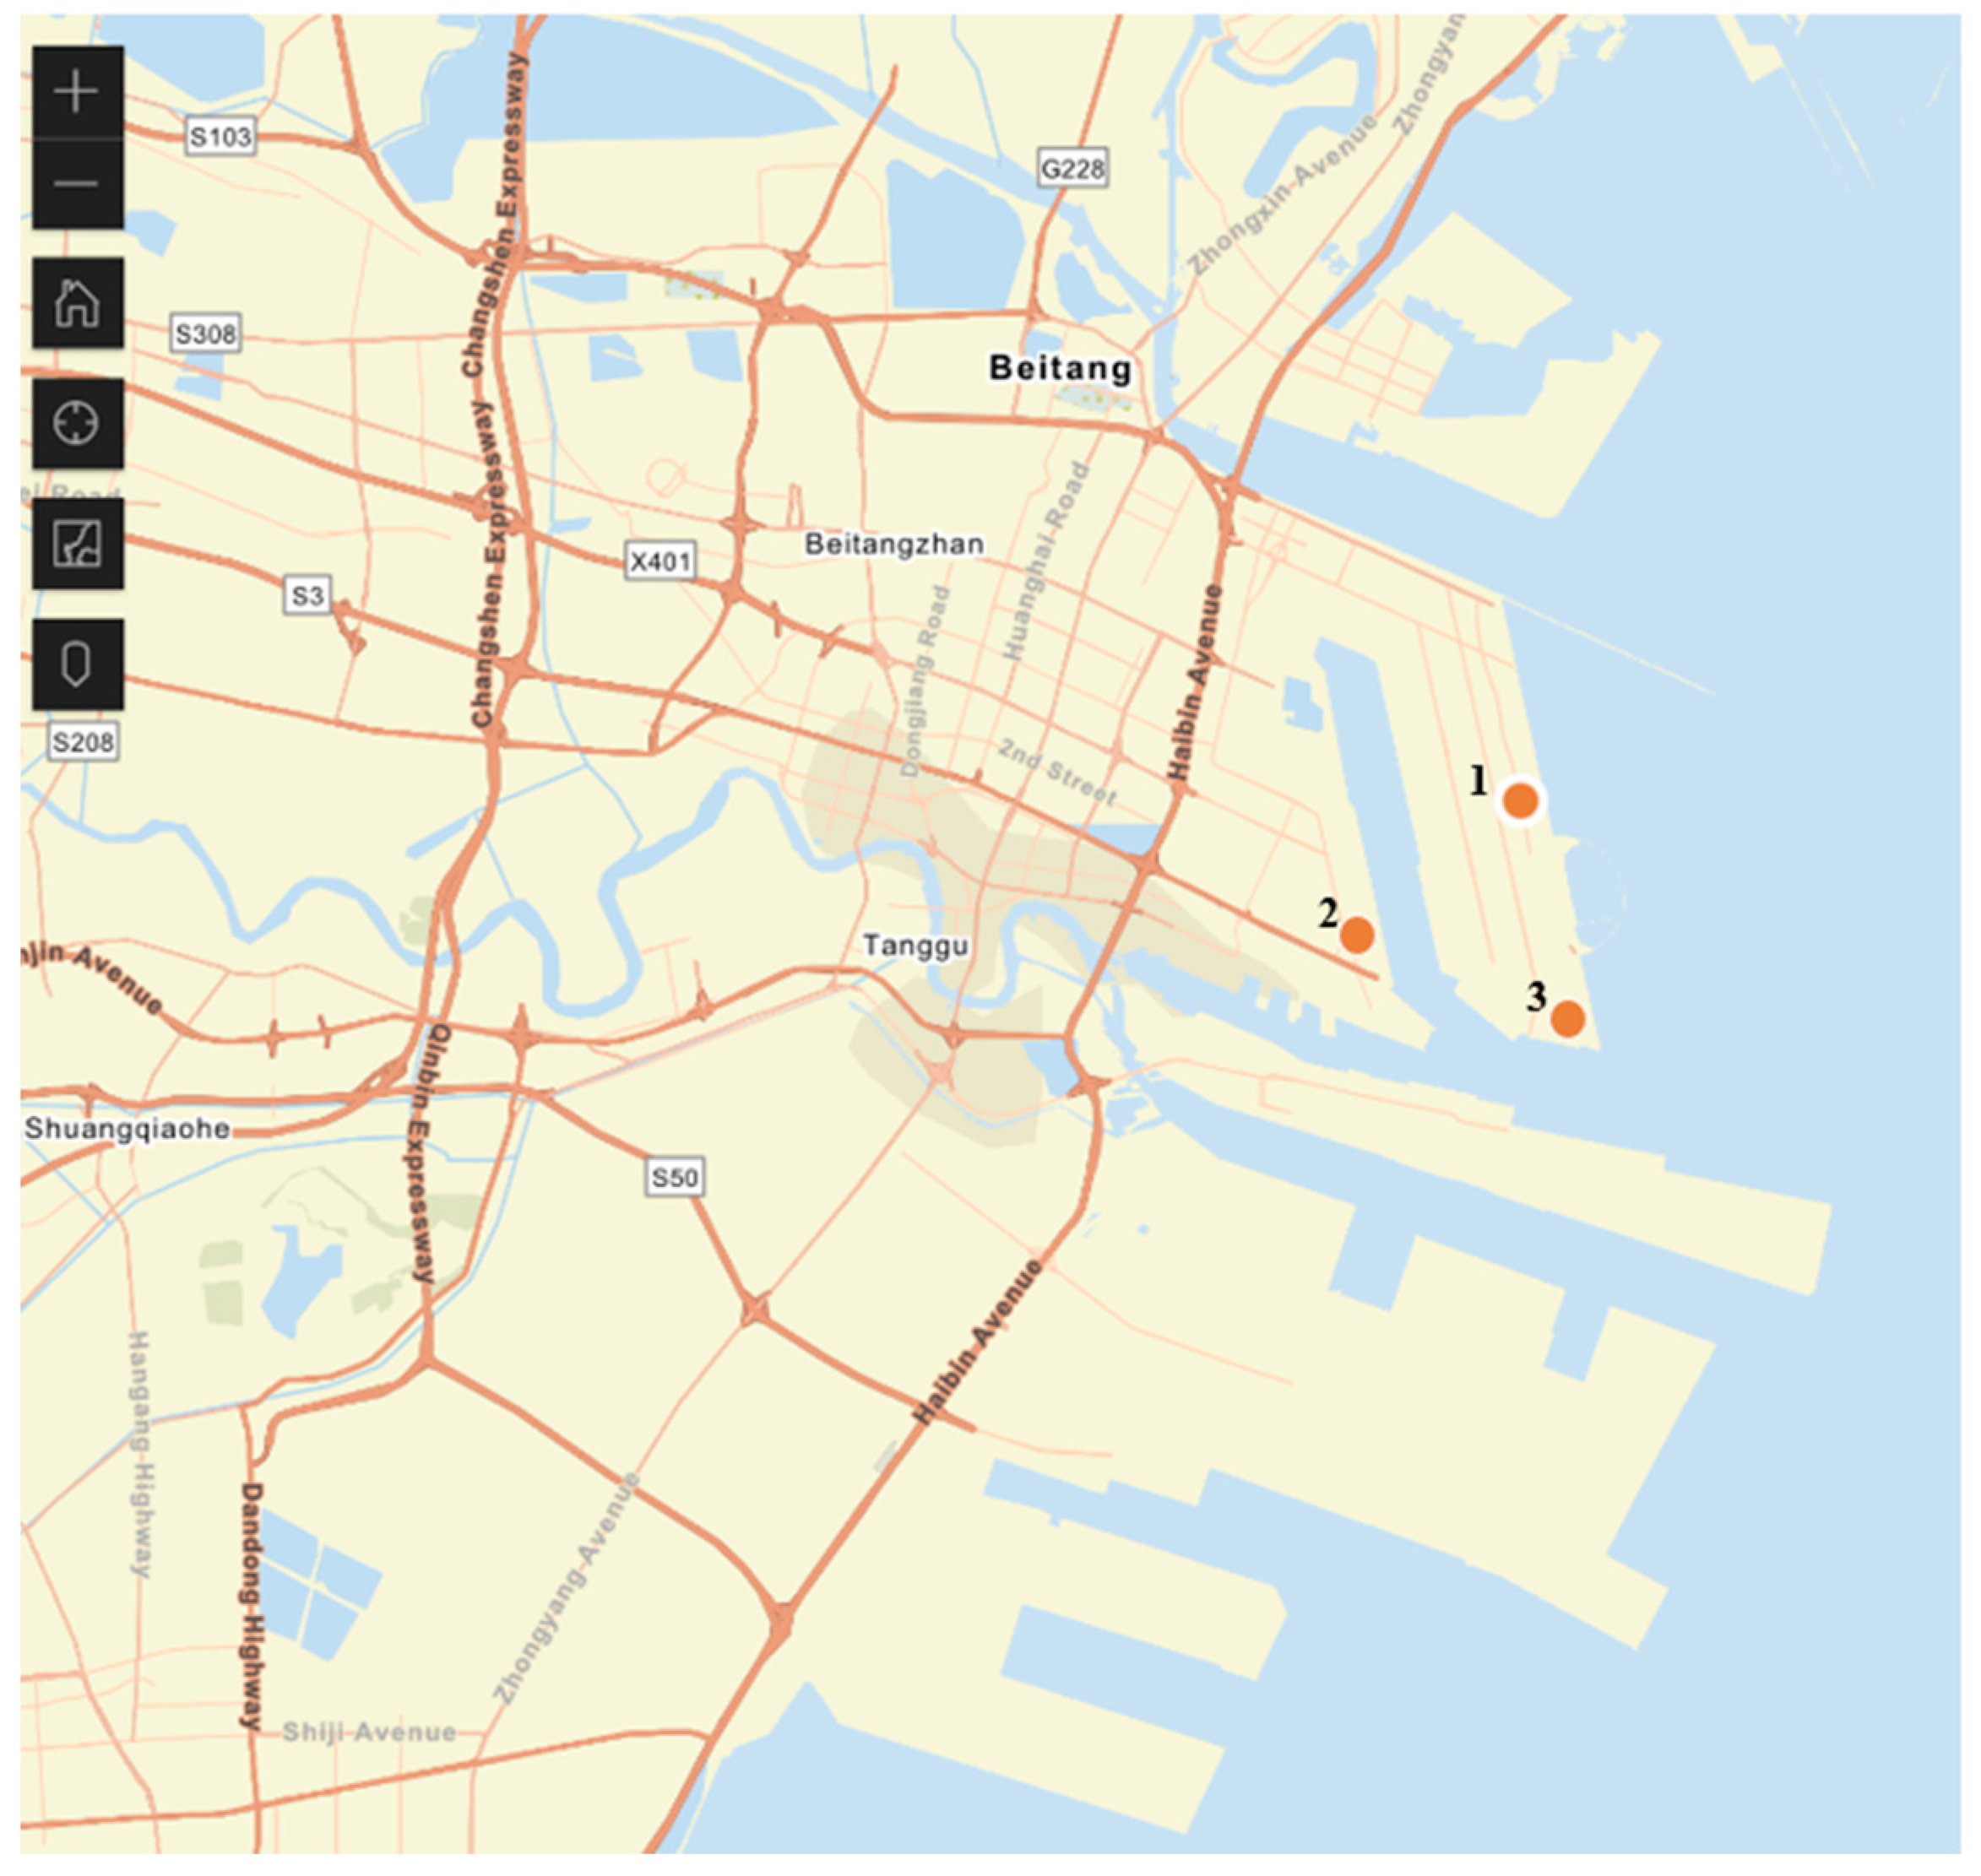Find my location with crosshair button
Image resolution: width=1981 pixels, height=1876 pixels.
click(77, 424)
